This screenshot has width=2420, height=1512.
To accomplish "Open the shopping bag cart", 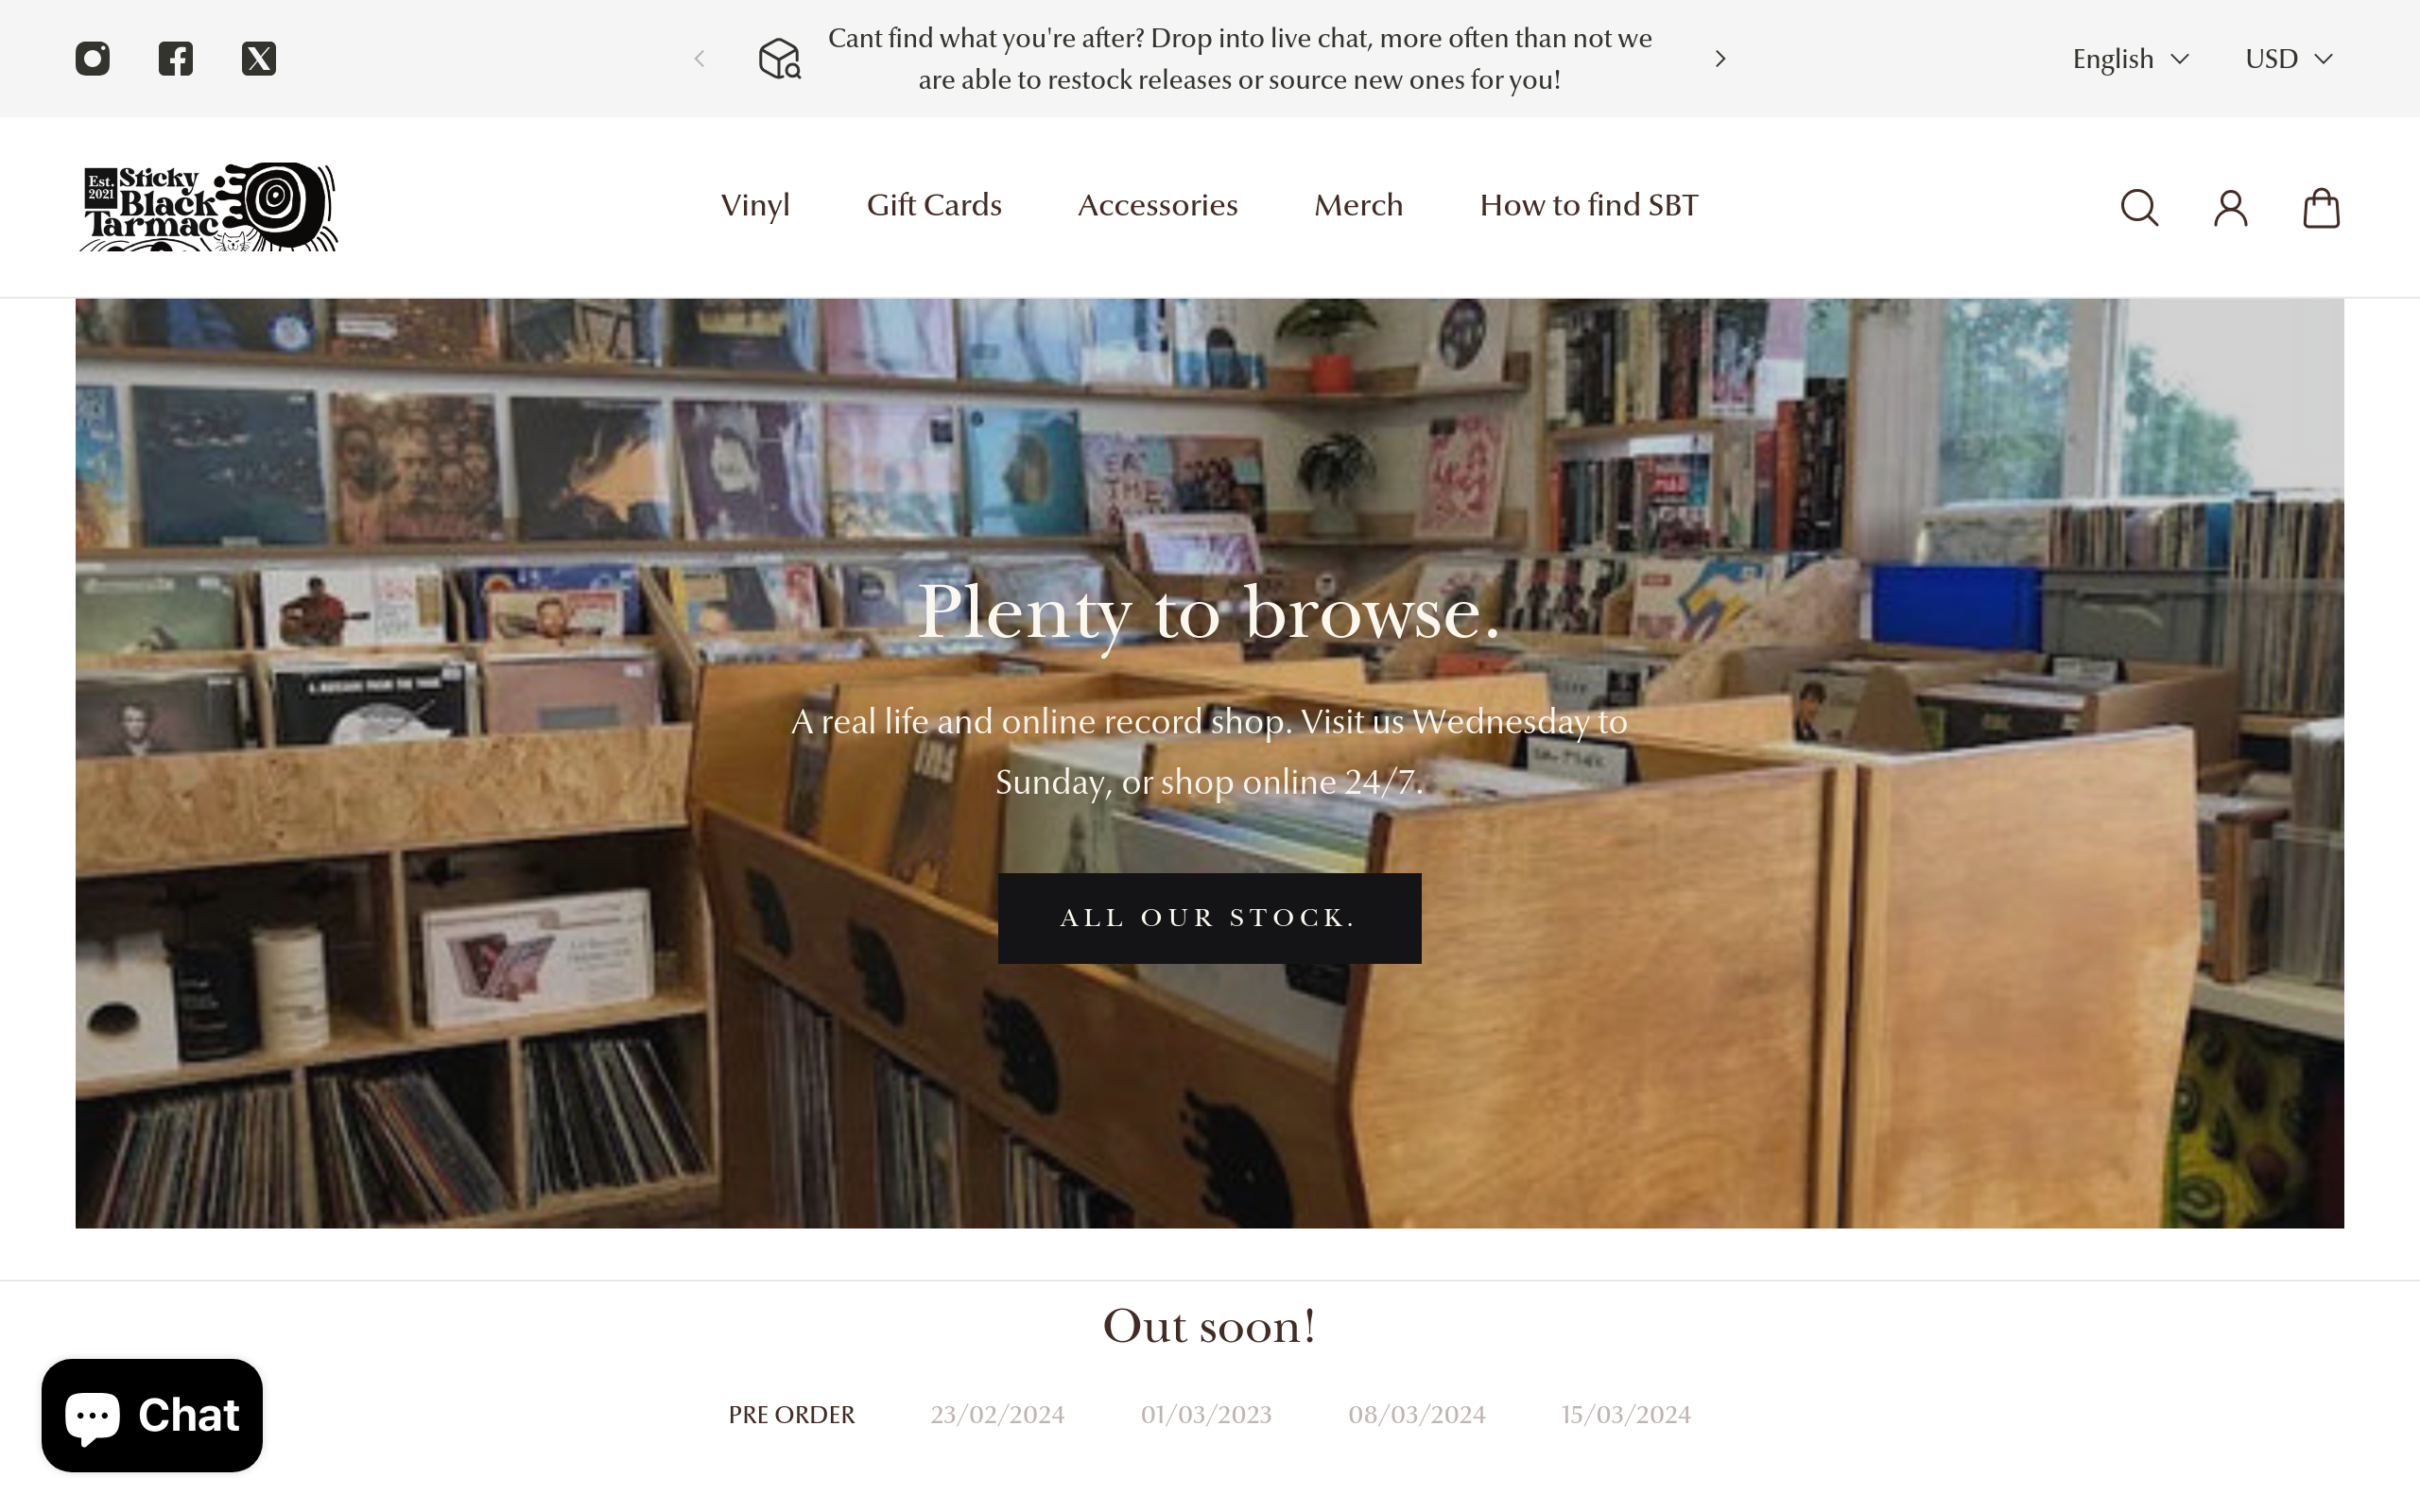I will [2321, 208].
